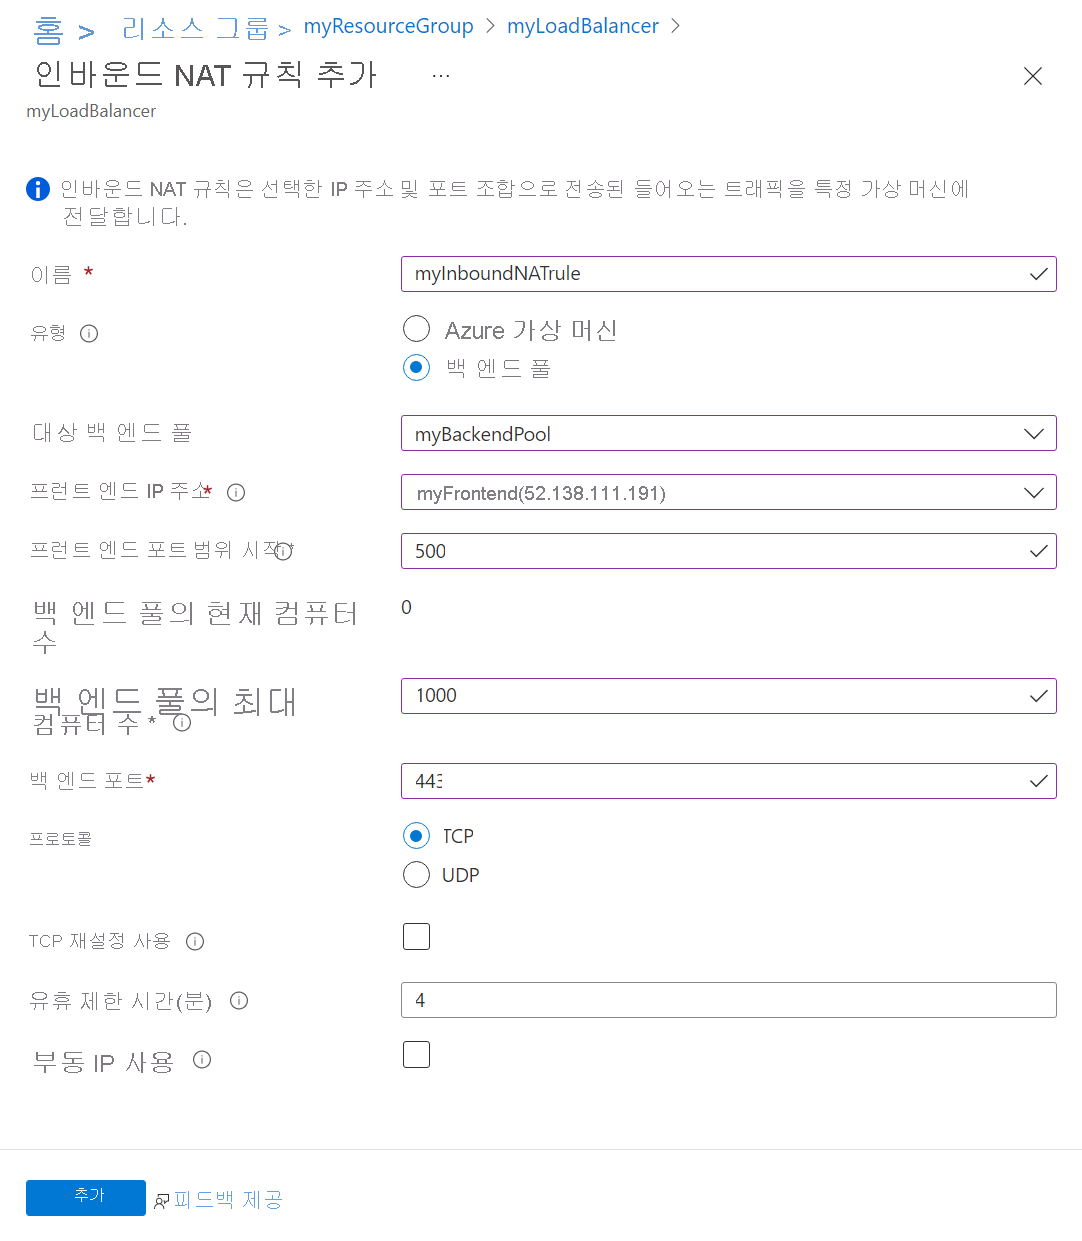Switch protocol to UDP
The height and width of the screenshot is (1241, 1082).
pos(416,874)
